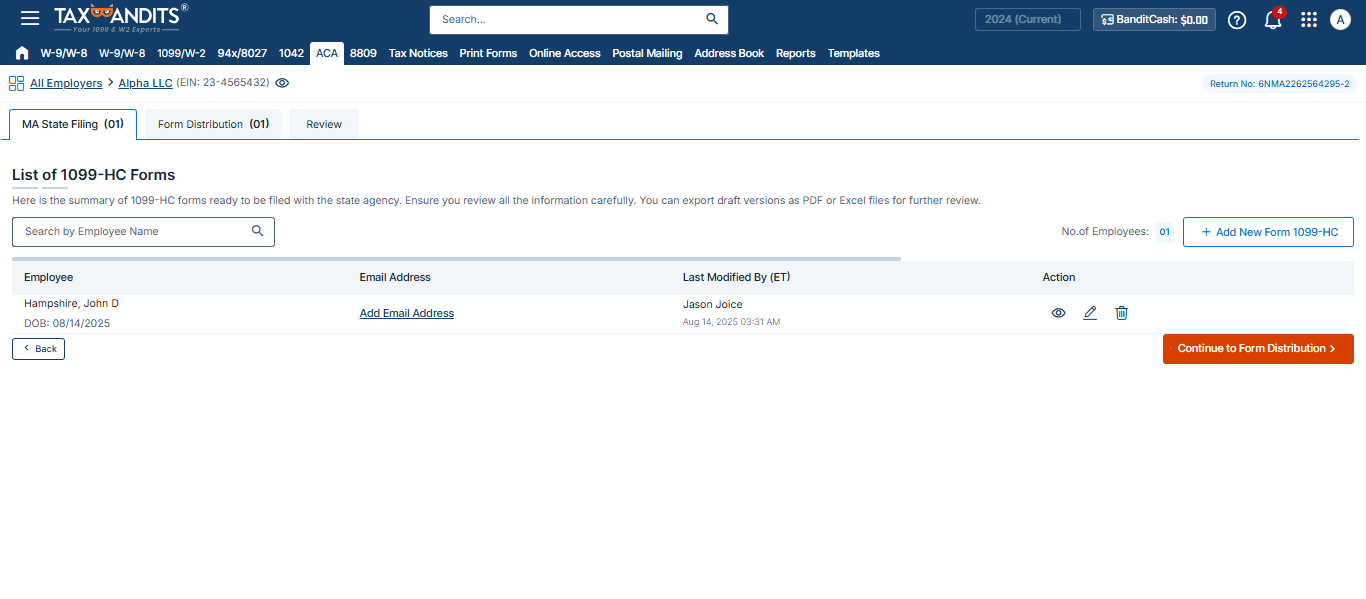Click Employee column header
The image size is (1366, 599).
click(49, 277)
